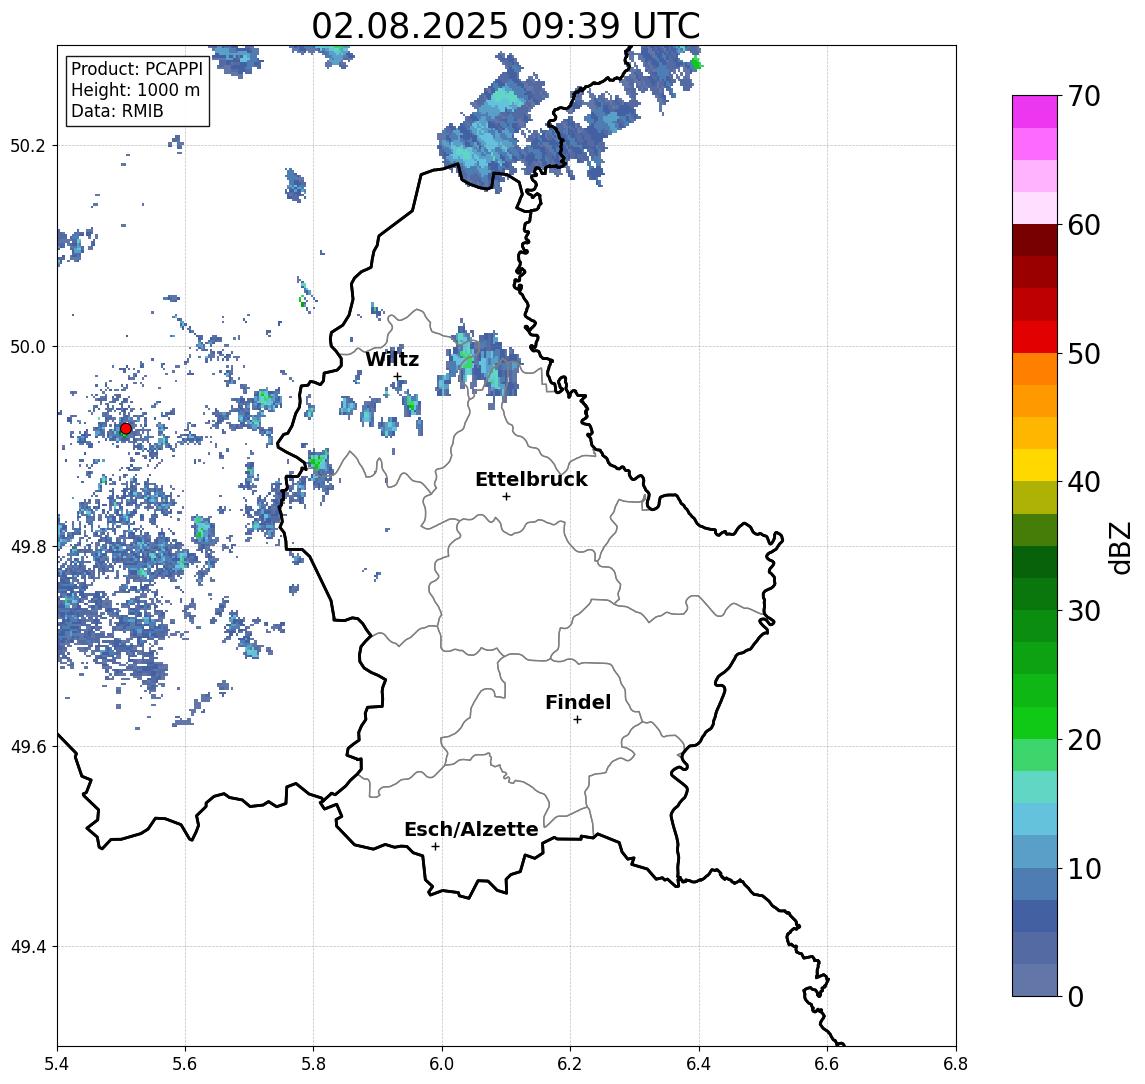The height and width of the screenshot is (1084, 1145).
Task: Click the cross marker below Ettelbruck
Action: click(x=506, y=497)
